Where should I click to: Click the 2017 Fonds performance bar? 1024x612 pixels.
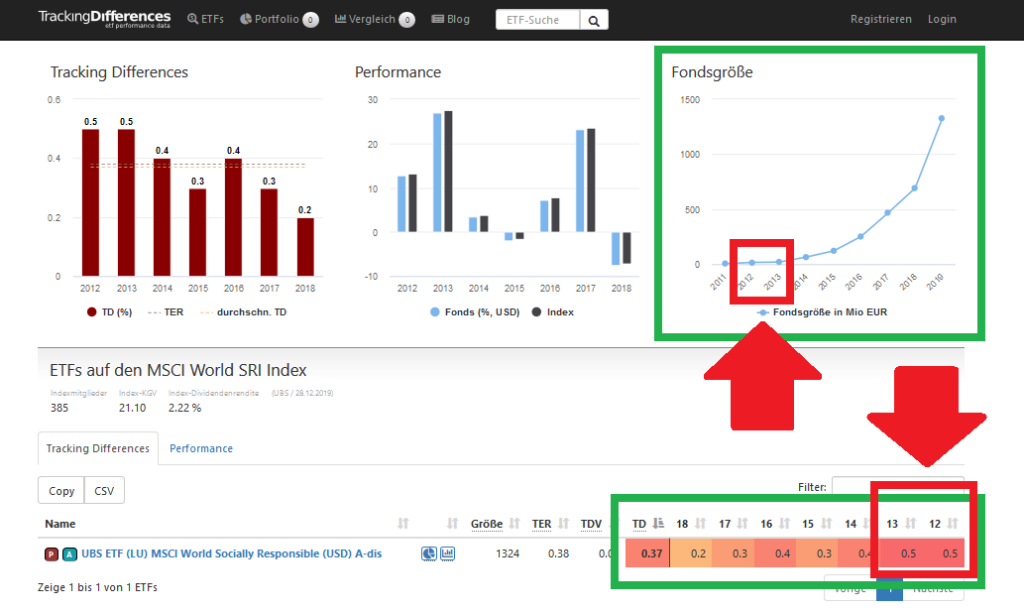[580, 181]
